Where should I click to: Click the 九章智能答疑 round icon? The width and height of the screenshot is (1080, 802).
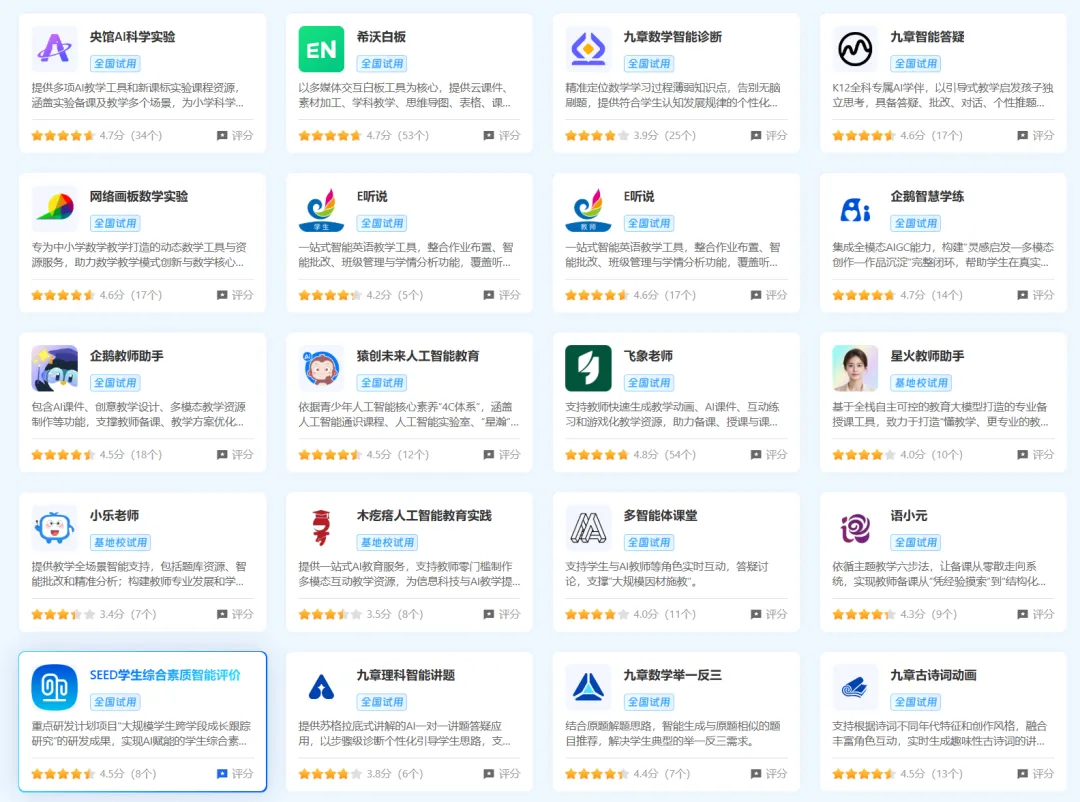coord(855,49)
